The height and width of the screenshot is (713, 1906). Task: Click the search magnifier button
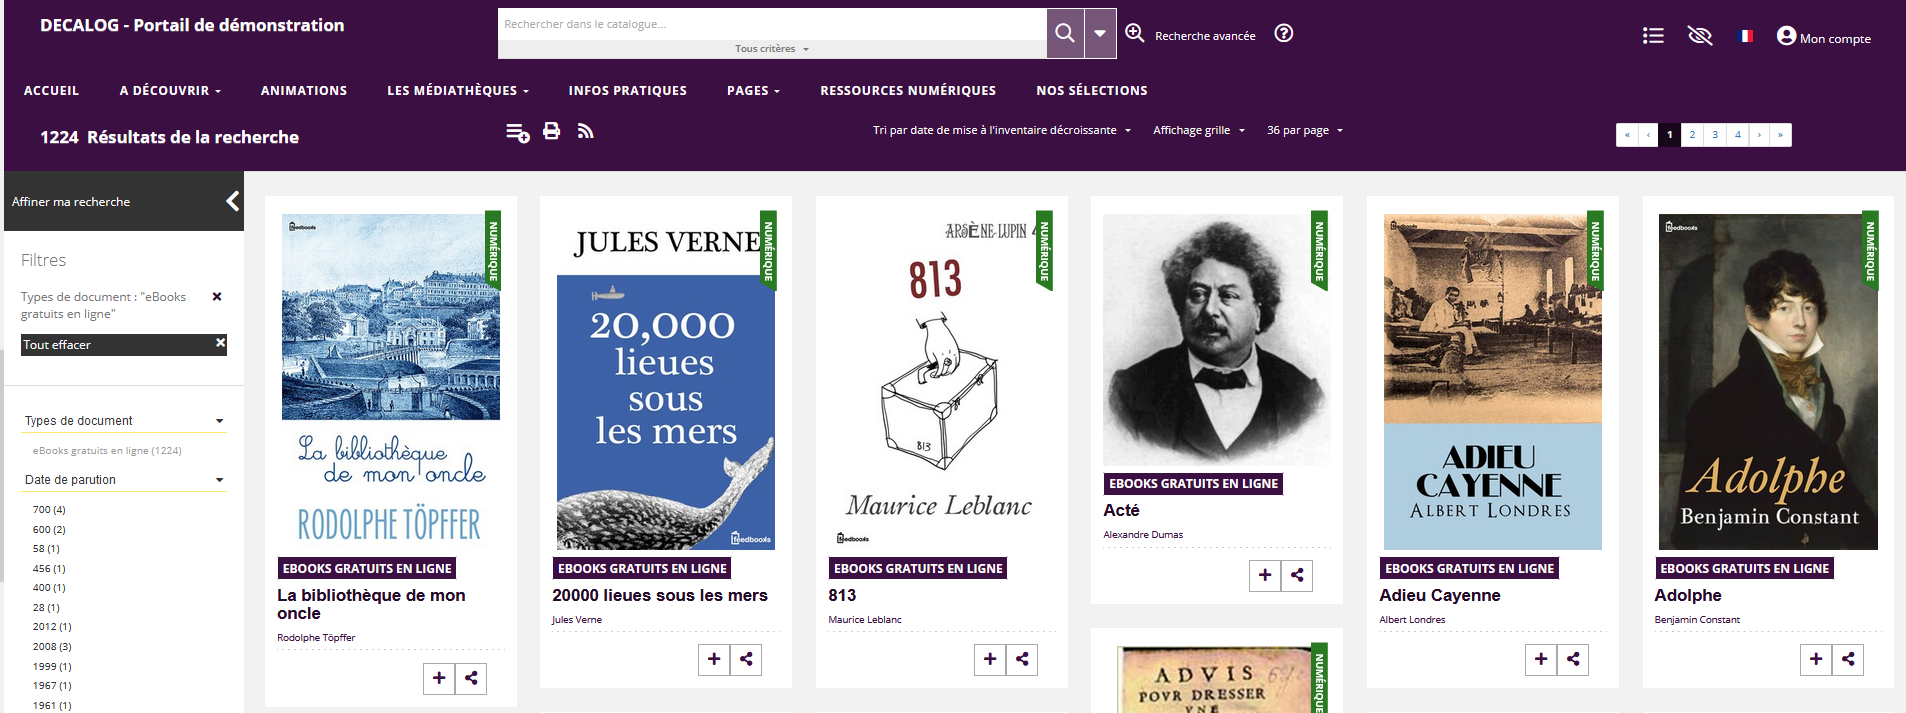pos(1065,33)
